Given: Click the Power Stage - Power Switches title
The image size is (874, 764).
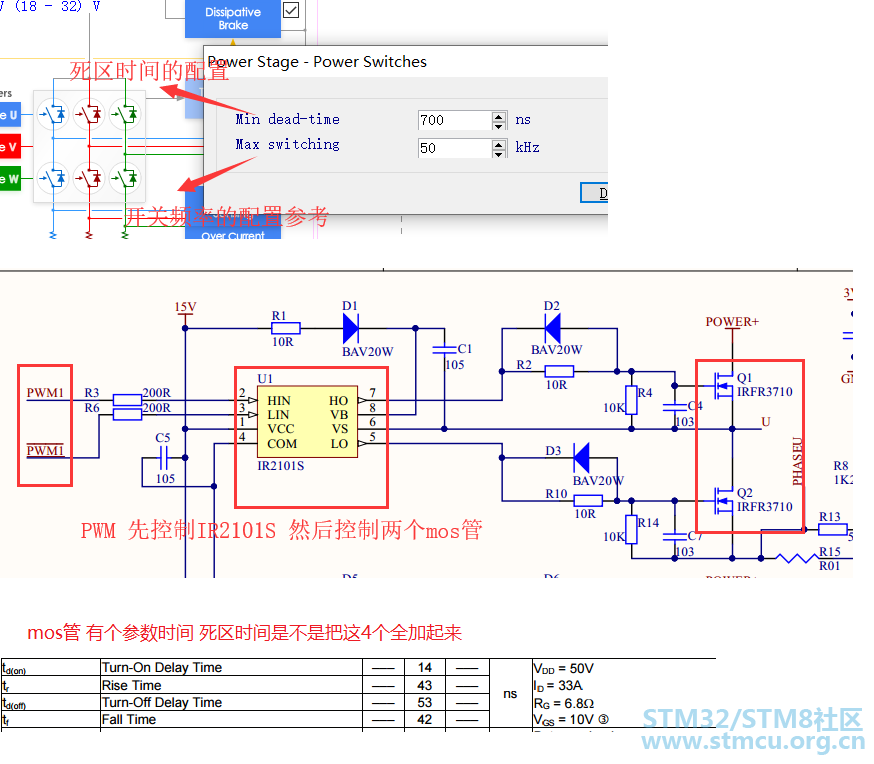Looking at the screenshot, I should pos(317,61).
